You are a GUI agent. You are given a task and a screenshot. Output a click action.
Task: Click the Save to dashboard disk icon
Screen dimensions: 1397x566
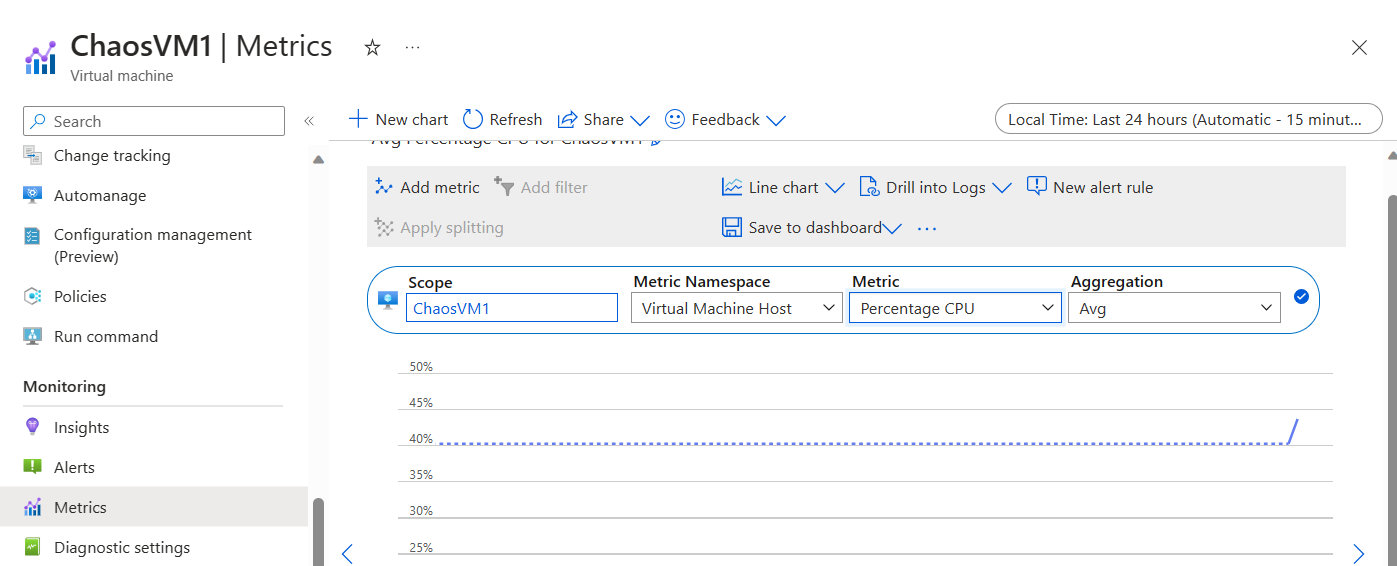tap(732, 228)
